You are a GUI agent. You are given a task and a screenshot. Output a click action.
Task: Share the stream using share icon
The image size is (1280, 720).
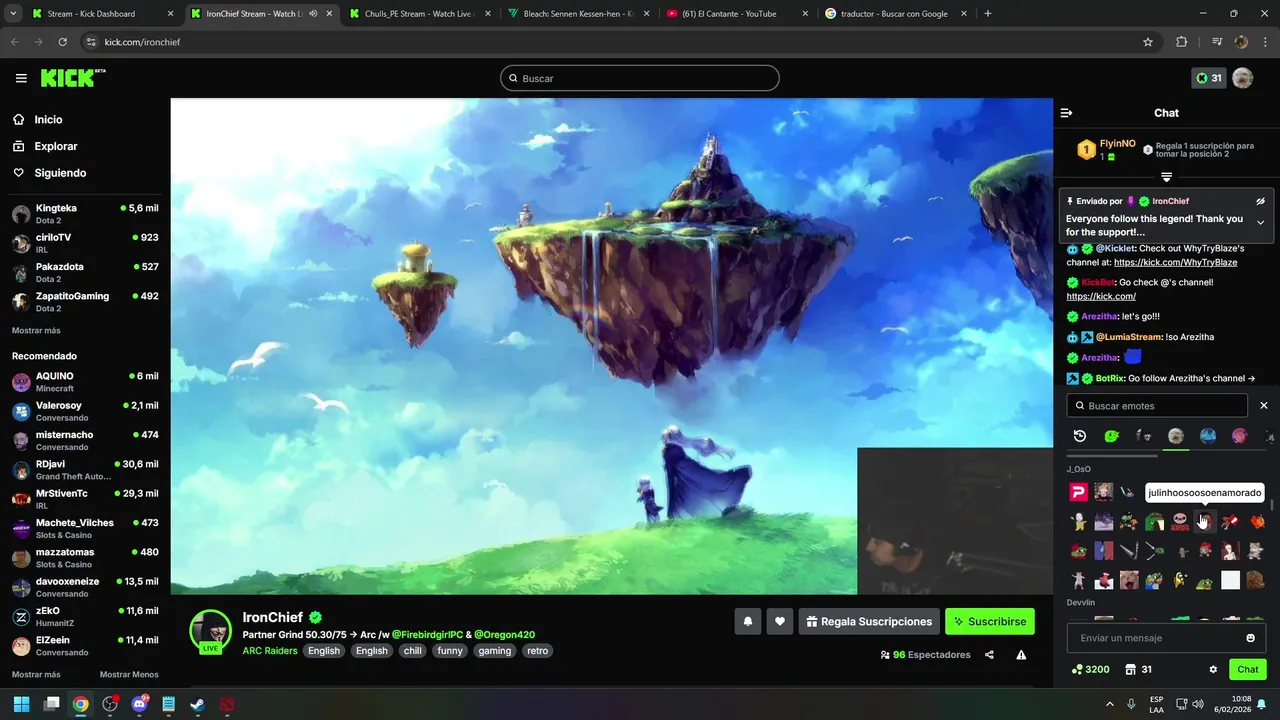pyautogui.click(x=989, y=655)
